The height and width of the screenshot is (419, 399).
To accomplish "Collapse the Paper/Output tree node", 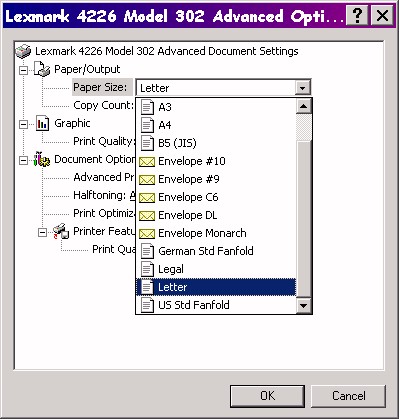I will click(23, 70).
